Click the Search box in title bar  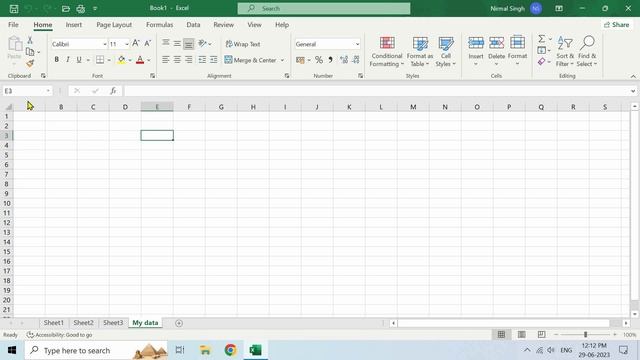(324, 8)
